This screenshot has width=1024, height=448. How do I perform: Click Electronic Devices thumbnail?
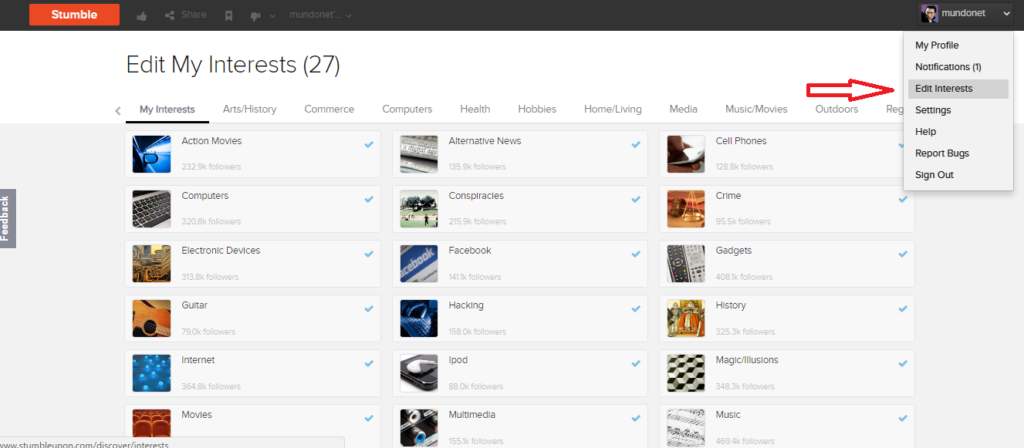[x=152, y=264]
